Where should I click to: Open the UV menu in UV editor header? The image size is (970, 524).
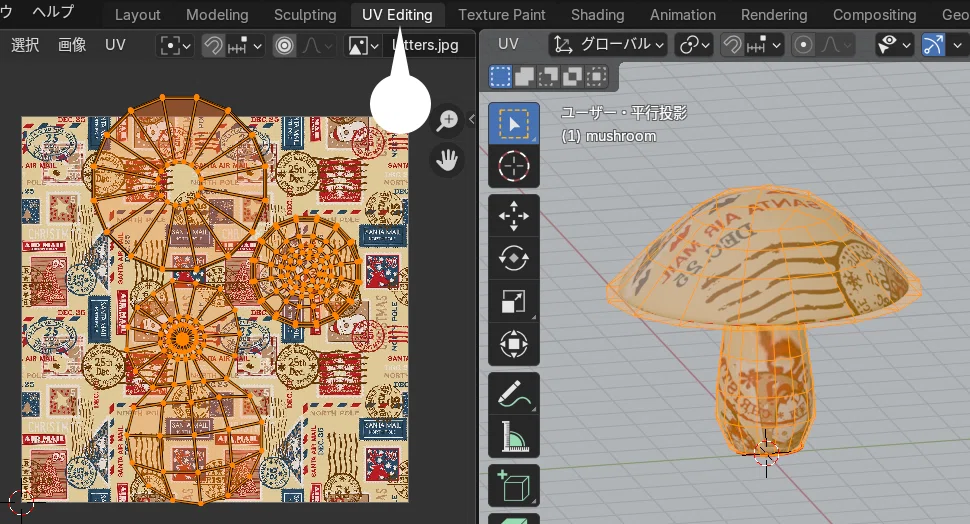115,45
